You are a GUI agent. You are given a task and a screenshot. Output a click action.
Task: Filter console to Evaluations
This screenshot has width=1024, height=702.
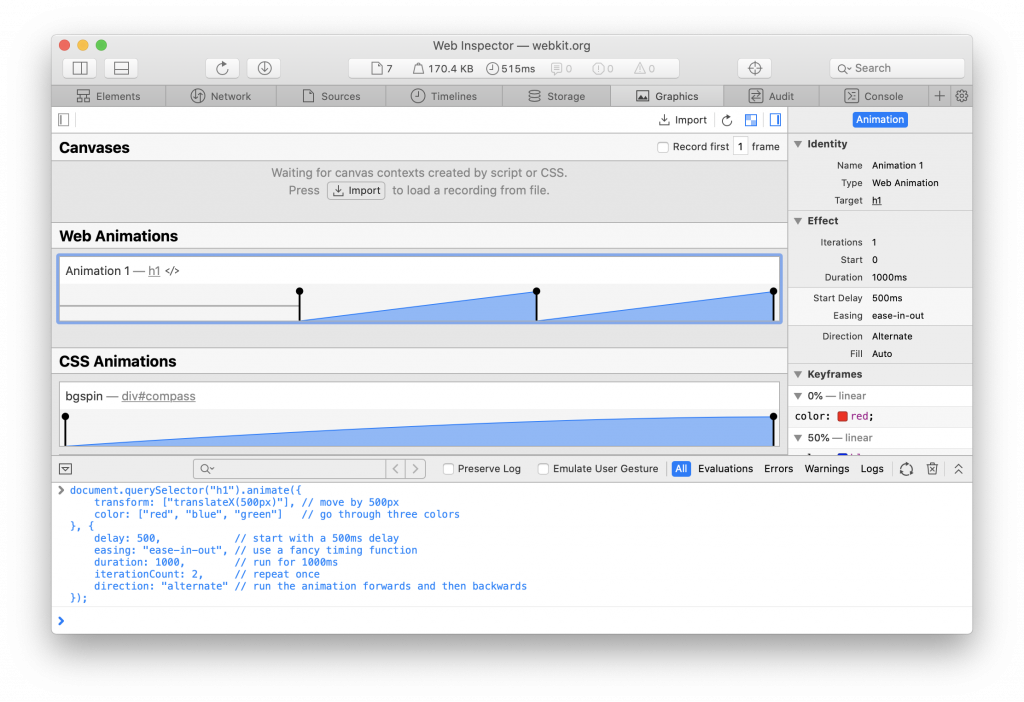pos(725,469)
